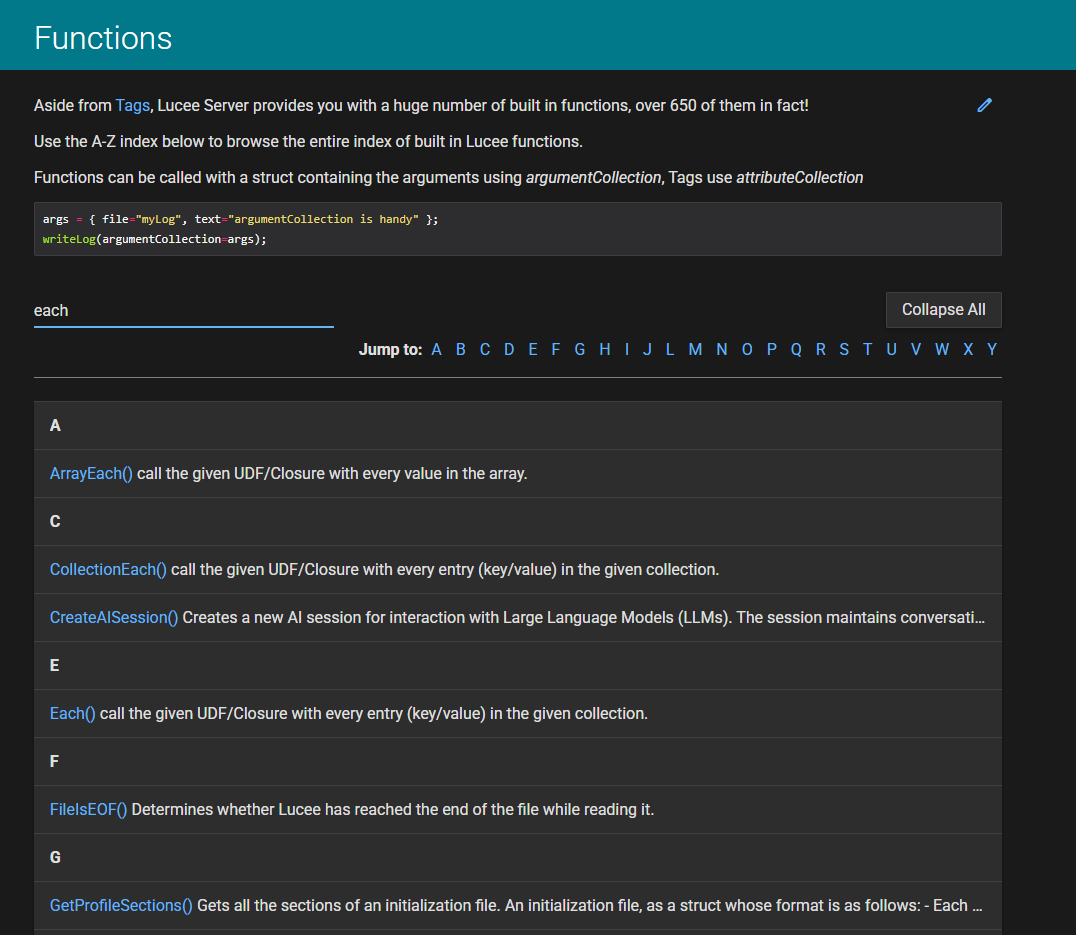Open the Each() function link
This screenshot has height=935, width=1076.
(x=73, y=714)
